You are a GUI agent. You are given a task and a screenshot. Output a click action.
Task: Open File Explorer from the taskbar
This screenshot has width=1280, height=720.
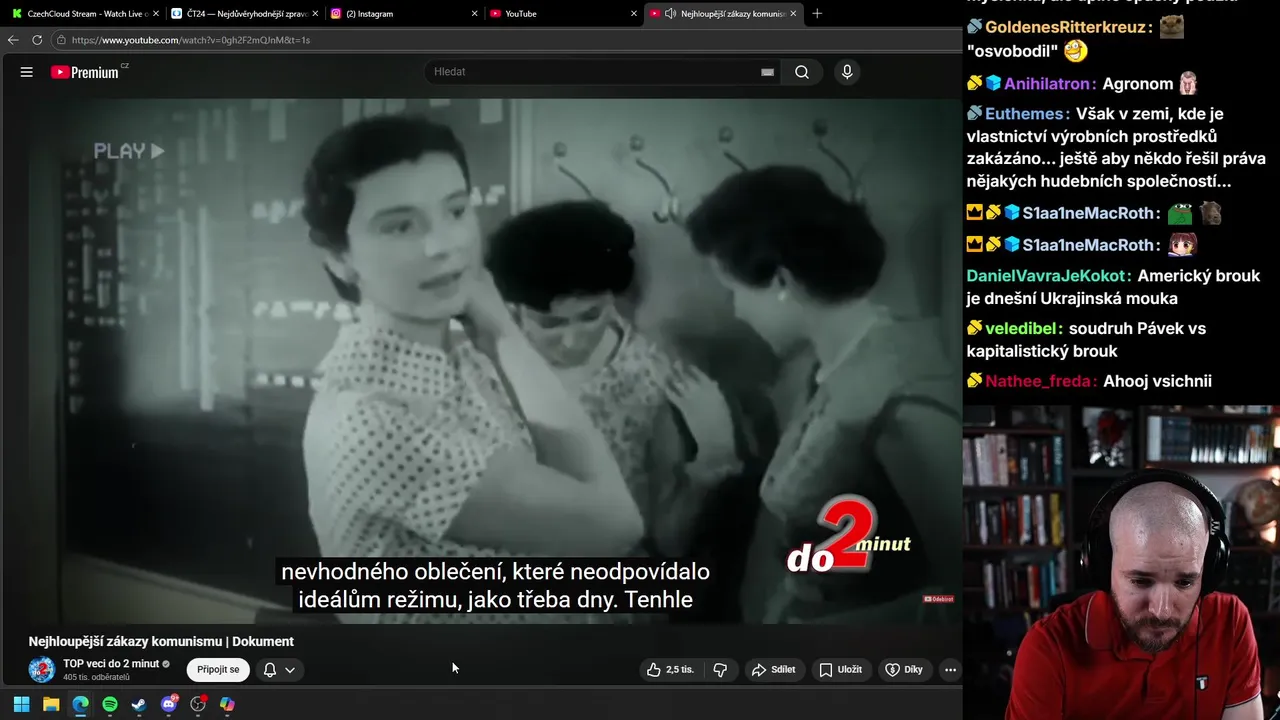[51, 704]
